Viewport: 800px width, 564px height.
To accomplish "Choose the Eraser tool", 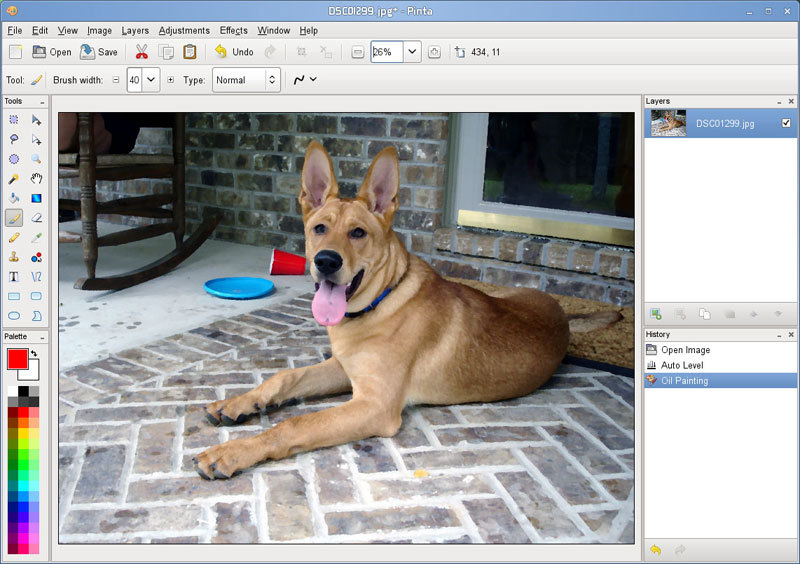I will pyautogui.click(x=37, y=217).
